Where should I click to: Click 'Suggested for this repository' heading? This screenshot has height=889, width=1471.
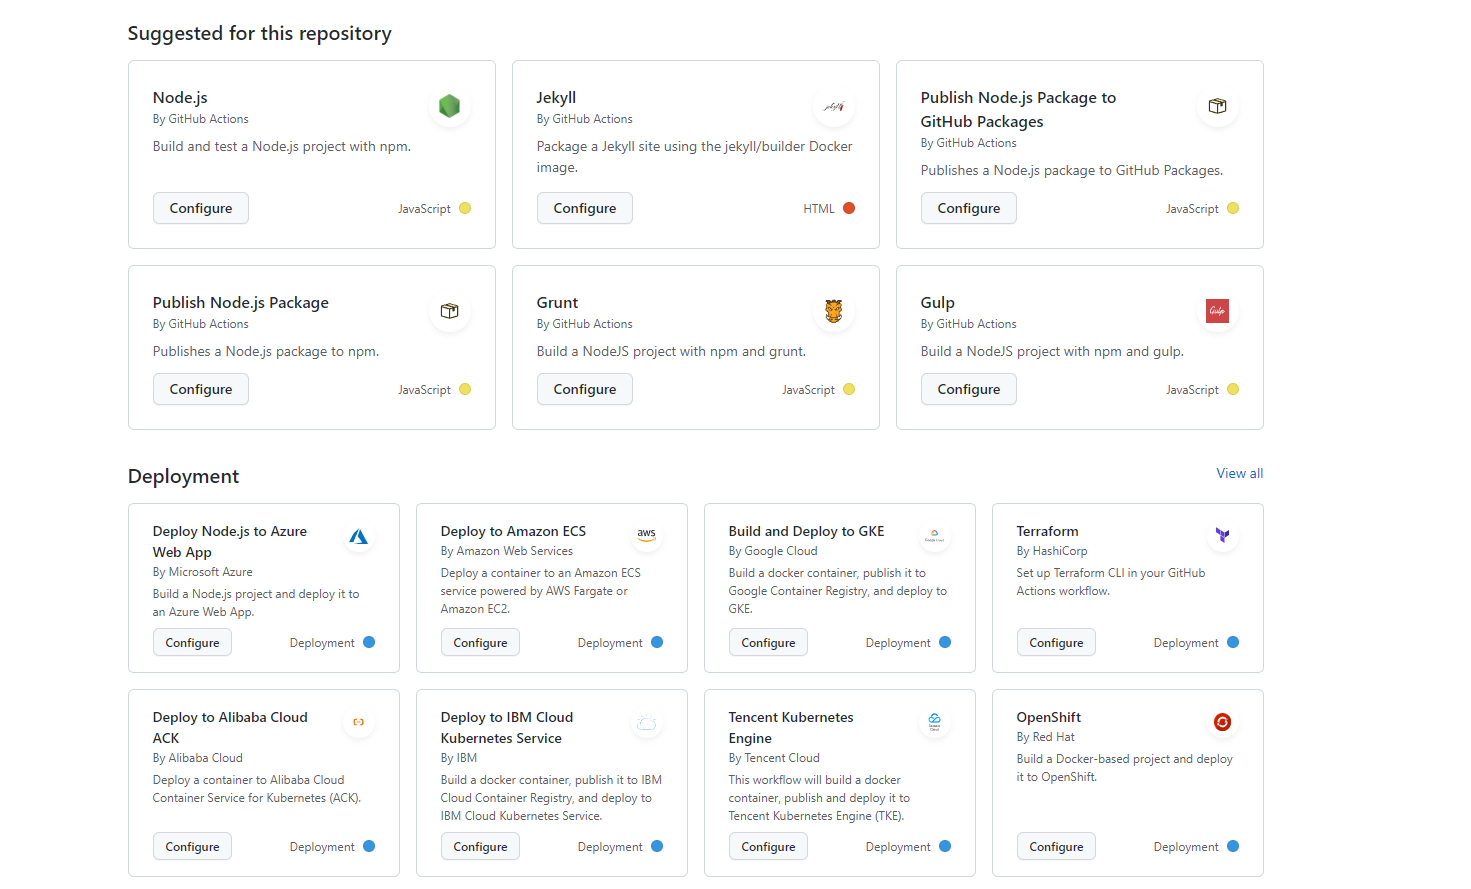[260, 33]
